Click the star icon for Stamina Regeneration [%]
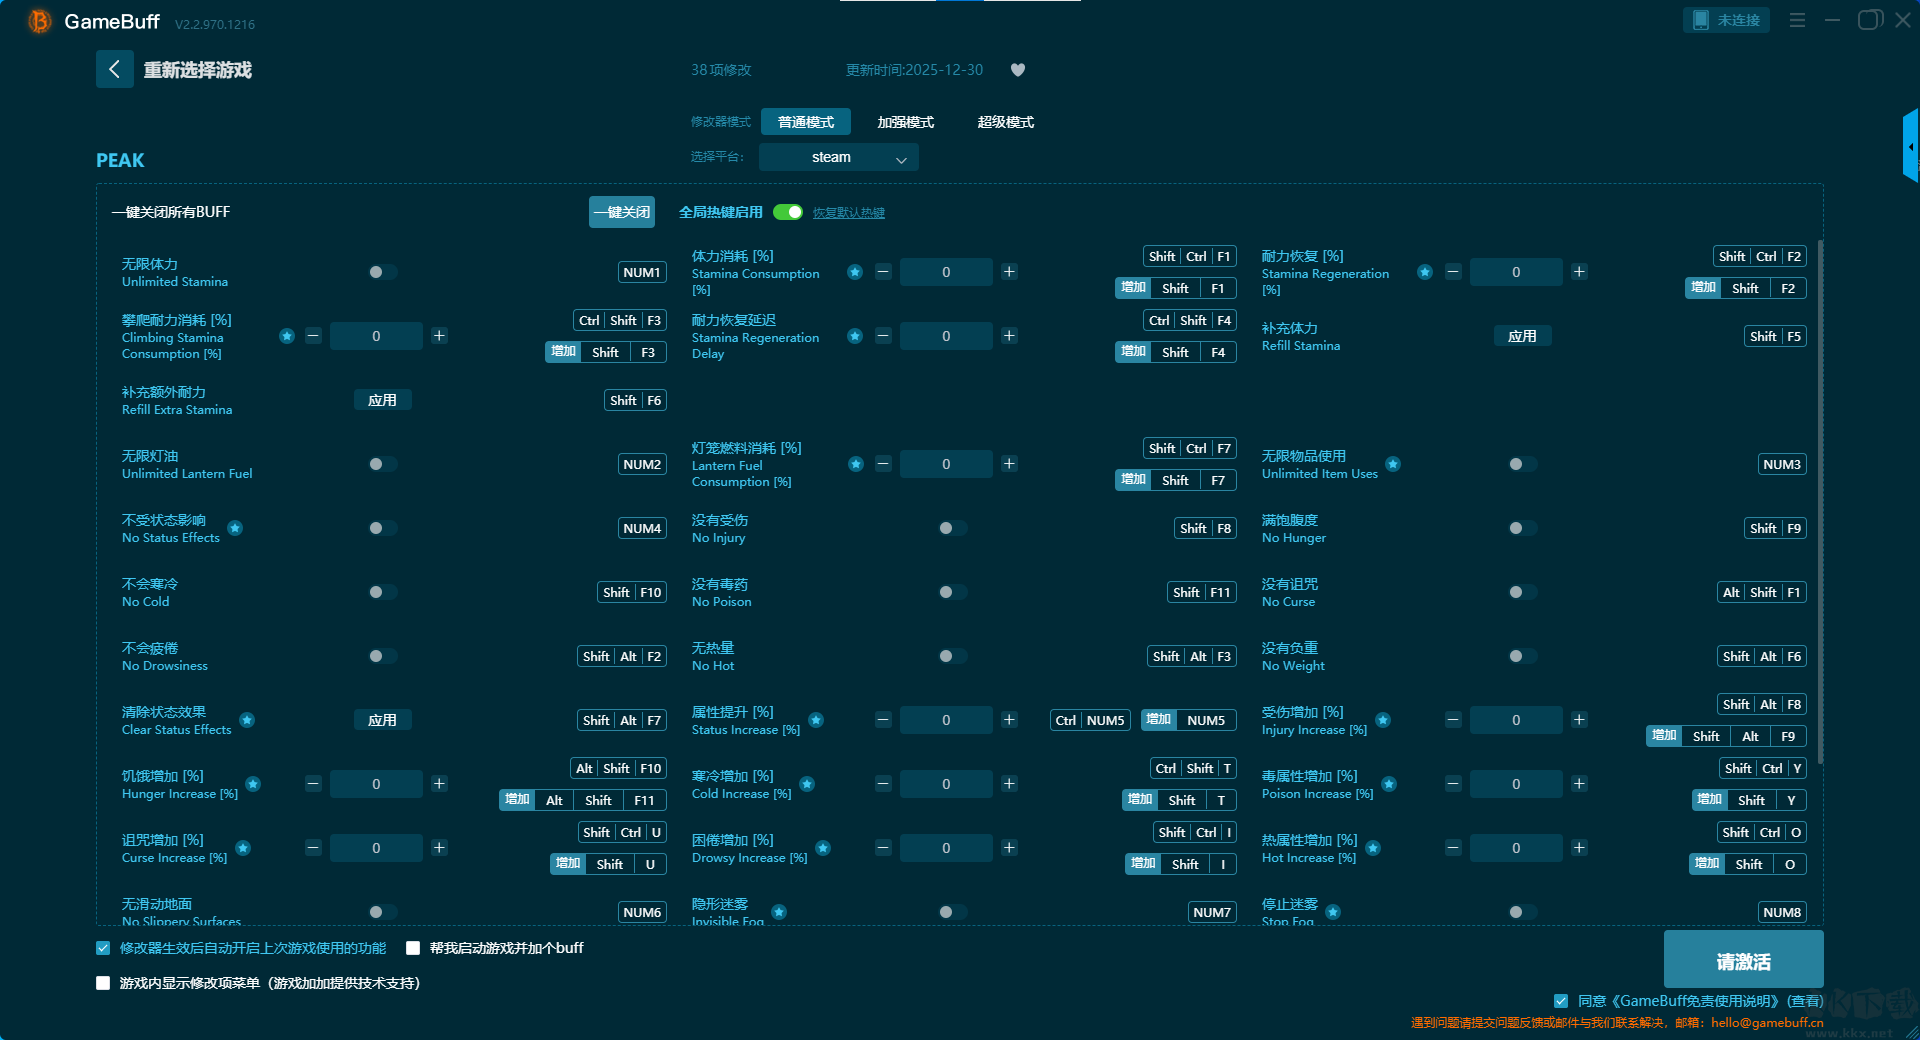 pos(1425,272)
